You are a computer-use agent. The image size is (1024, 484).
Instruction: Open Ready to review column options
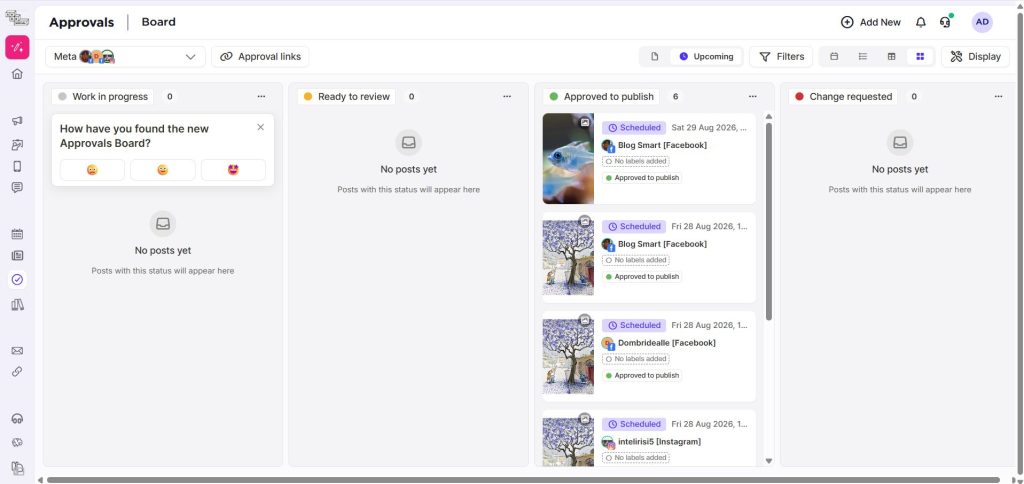click(507, 97)
